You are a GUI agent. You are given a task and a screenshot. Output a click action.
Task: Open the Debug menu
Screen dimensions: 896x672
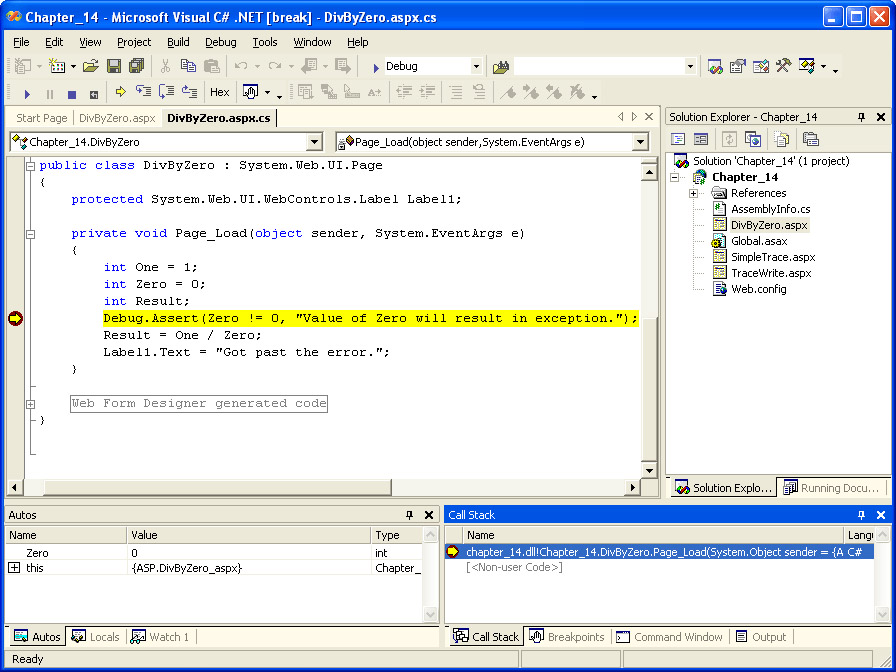click(x=221, y=42)
